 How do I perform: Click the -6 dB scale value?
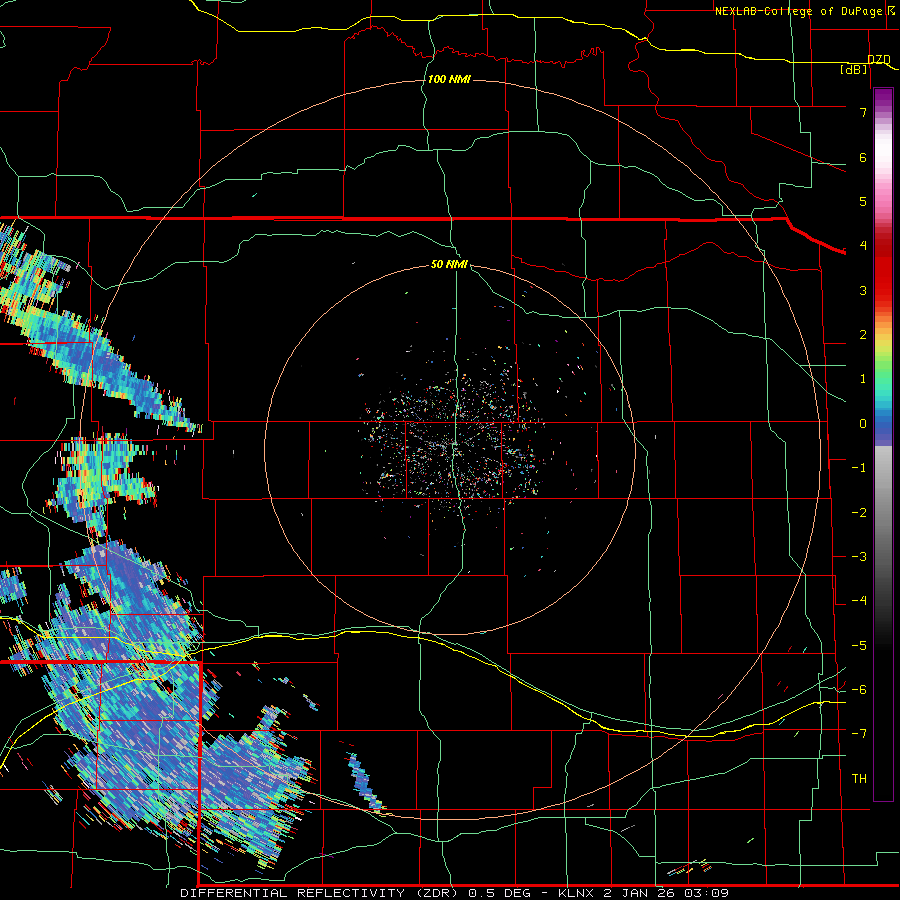click(859, 690)
